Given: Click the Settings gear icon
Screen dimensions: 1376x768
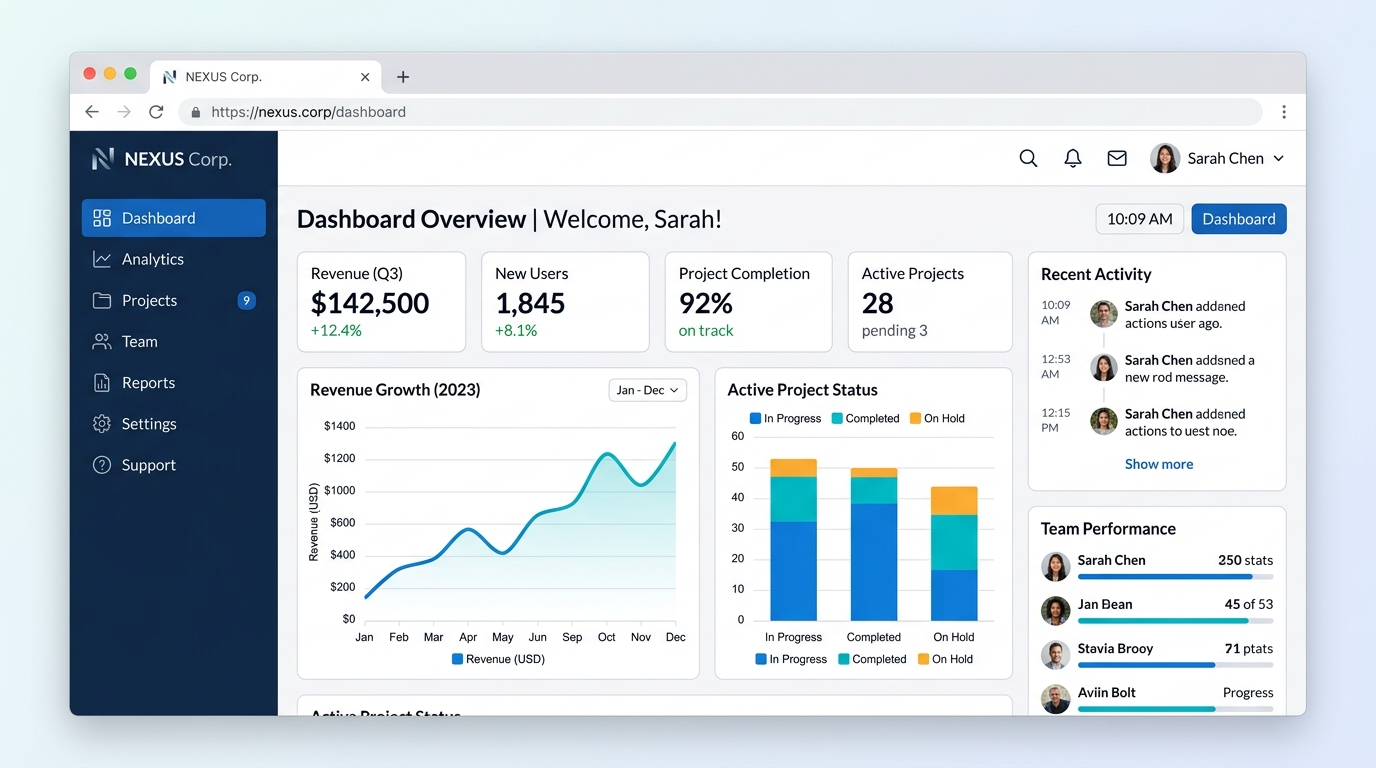Looking at the screenshot, I should pos(102,424).
